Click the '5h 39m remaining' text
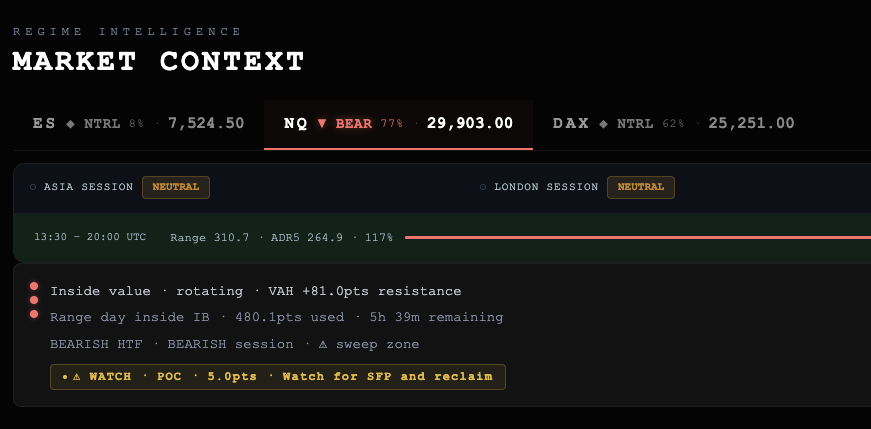871x429 pixels. (x=437, y=317)
